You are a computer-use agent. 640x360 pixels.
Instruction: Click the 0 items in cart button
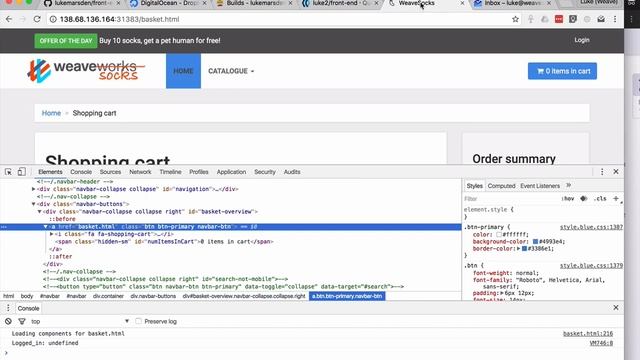coord(562,71)
